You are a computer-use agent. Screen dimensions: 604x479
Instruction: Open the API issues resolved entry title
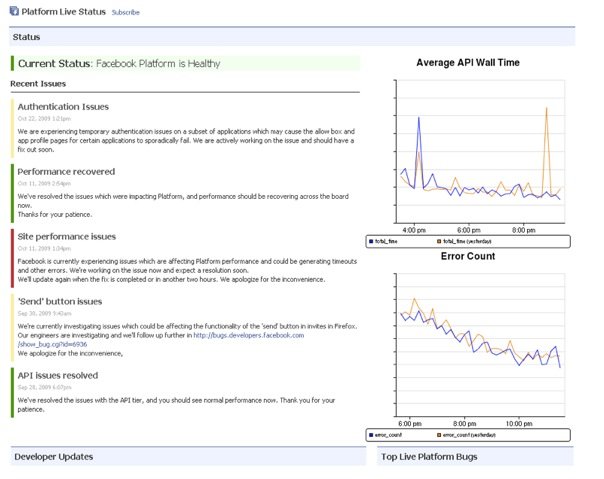click(x=58, y=375)
